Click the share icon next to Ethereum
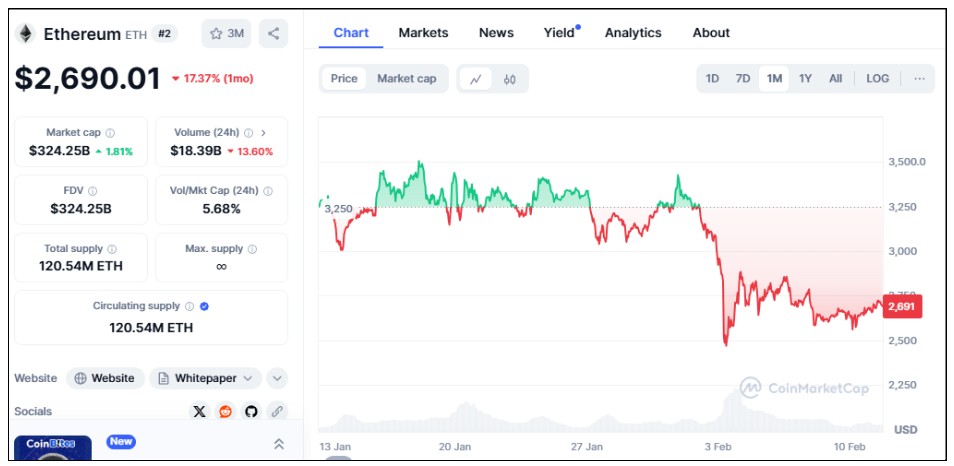The width and height of the screenshot is (954, 466). (x=273, y=33)
